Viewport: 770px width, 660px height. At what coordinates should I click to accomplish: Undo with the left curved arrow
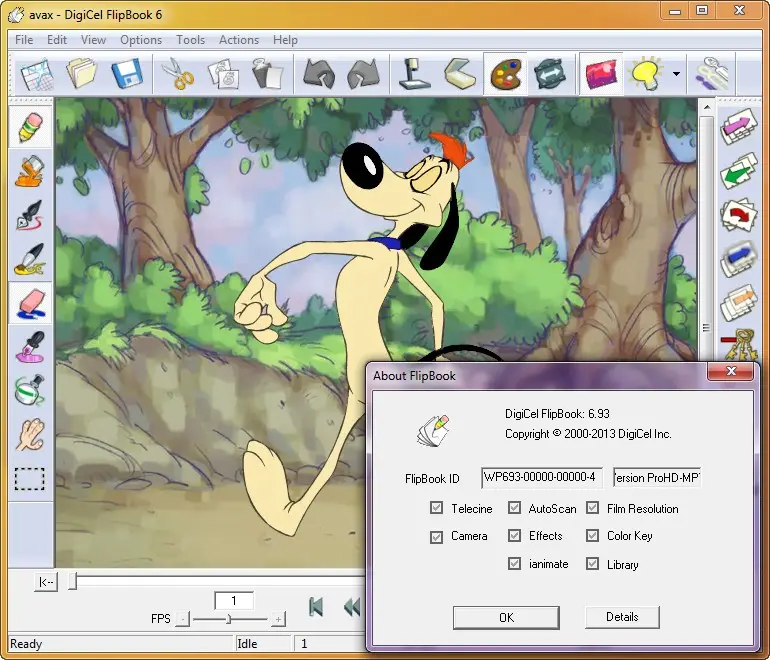pos(319,74)
